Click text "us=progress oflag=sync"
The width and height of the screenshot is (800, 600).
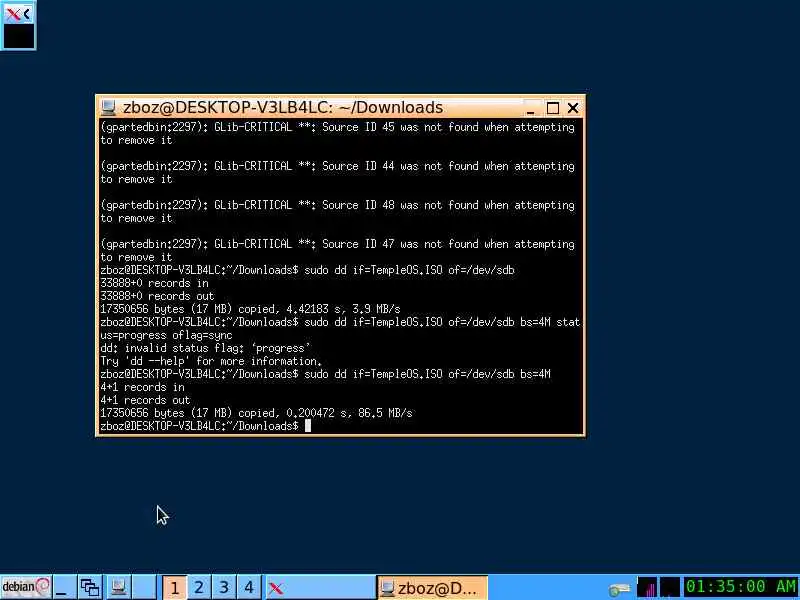(x=166, y=335)
